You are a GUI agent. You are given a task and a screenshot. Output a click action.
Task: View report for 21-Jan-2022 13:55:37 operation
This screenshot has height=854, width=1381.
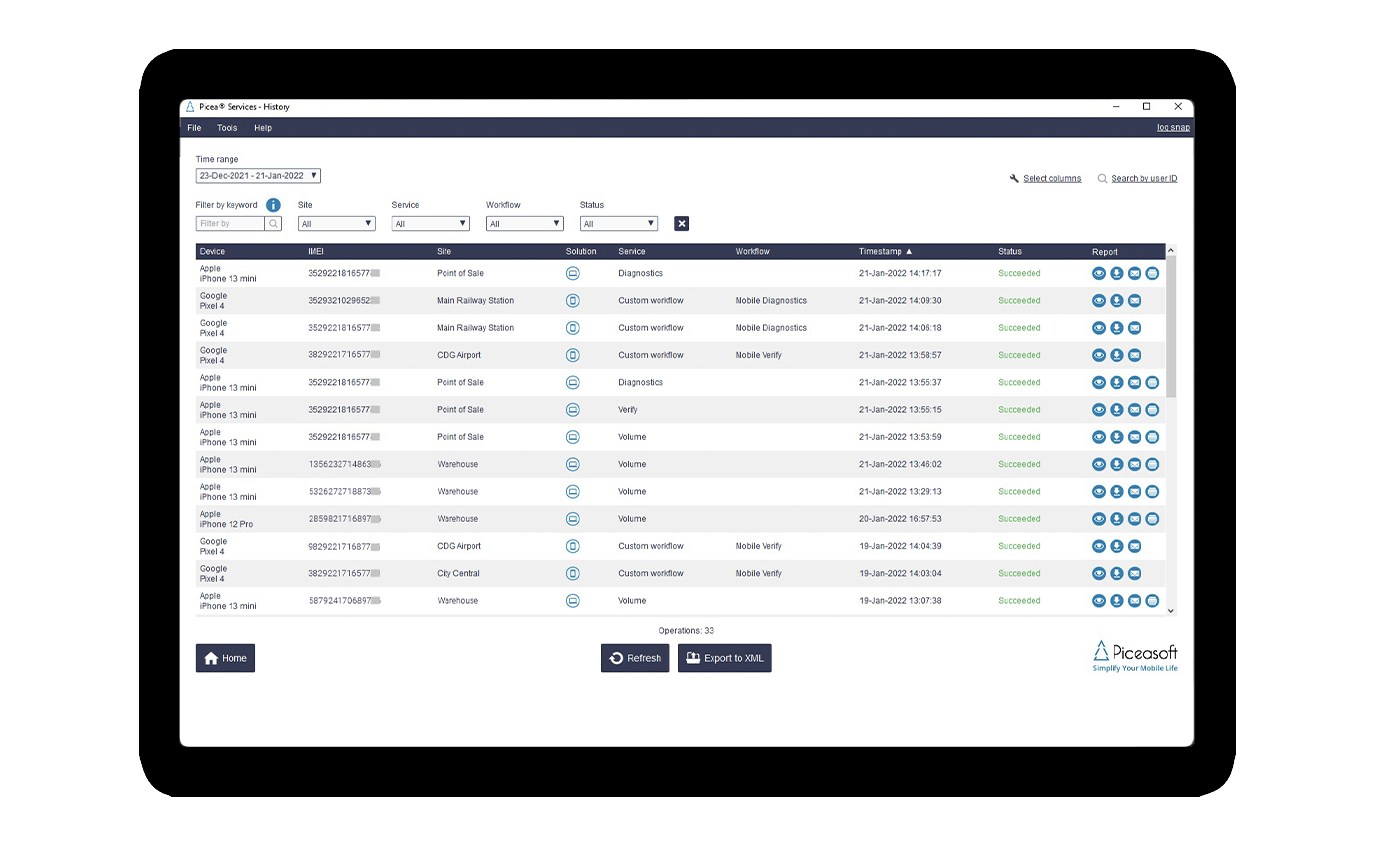point(1099,382)
